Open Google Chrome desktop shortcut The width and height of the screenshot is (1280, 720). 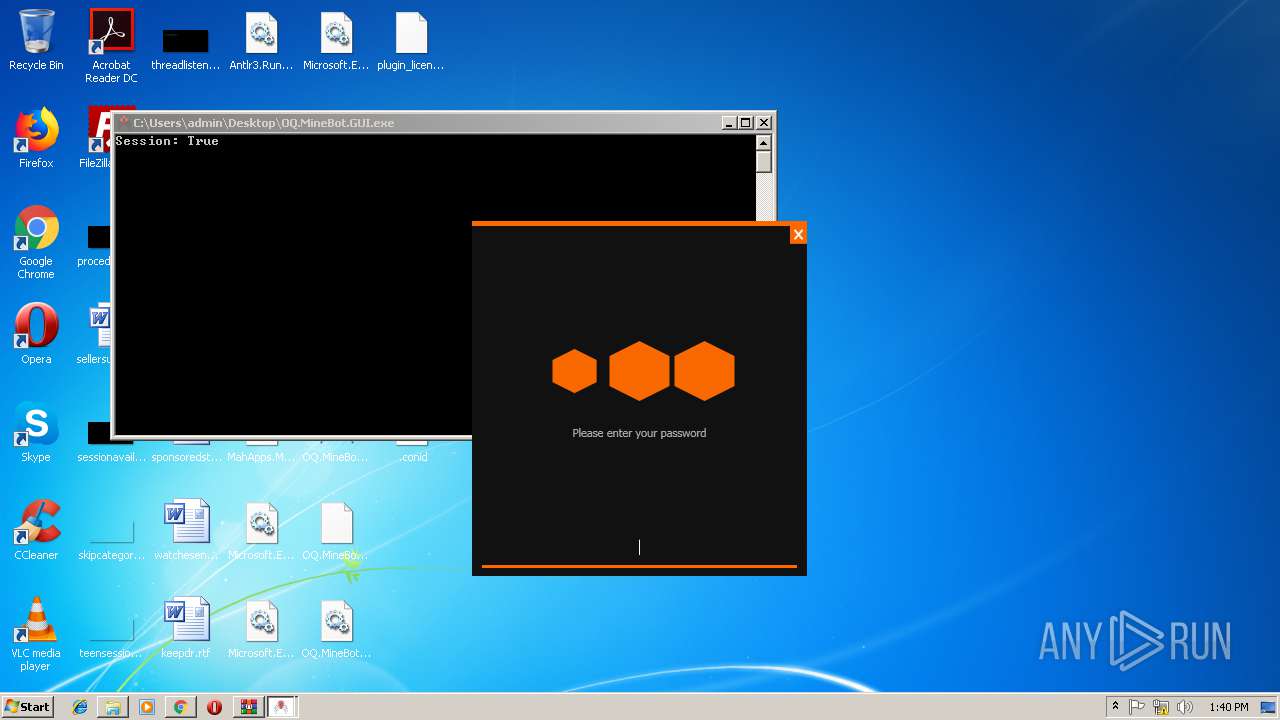point(36,242)
